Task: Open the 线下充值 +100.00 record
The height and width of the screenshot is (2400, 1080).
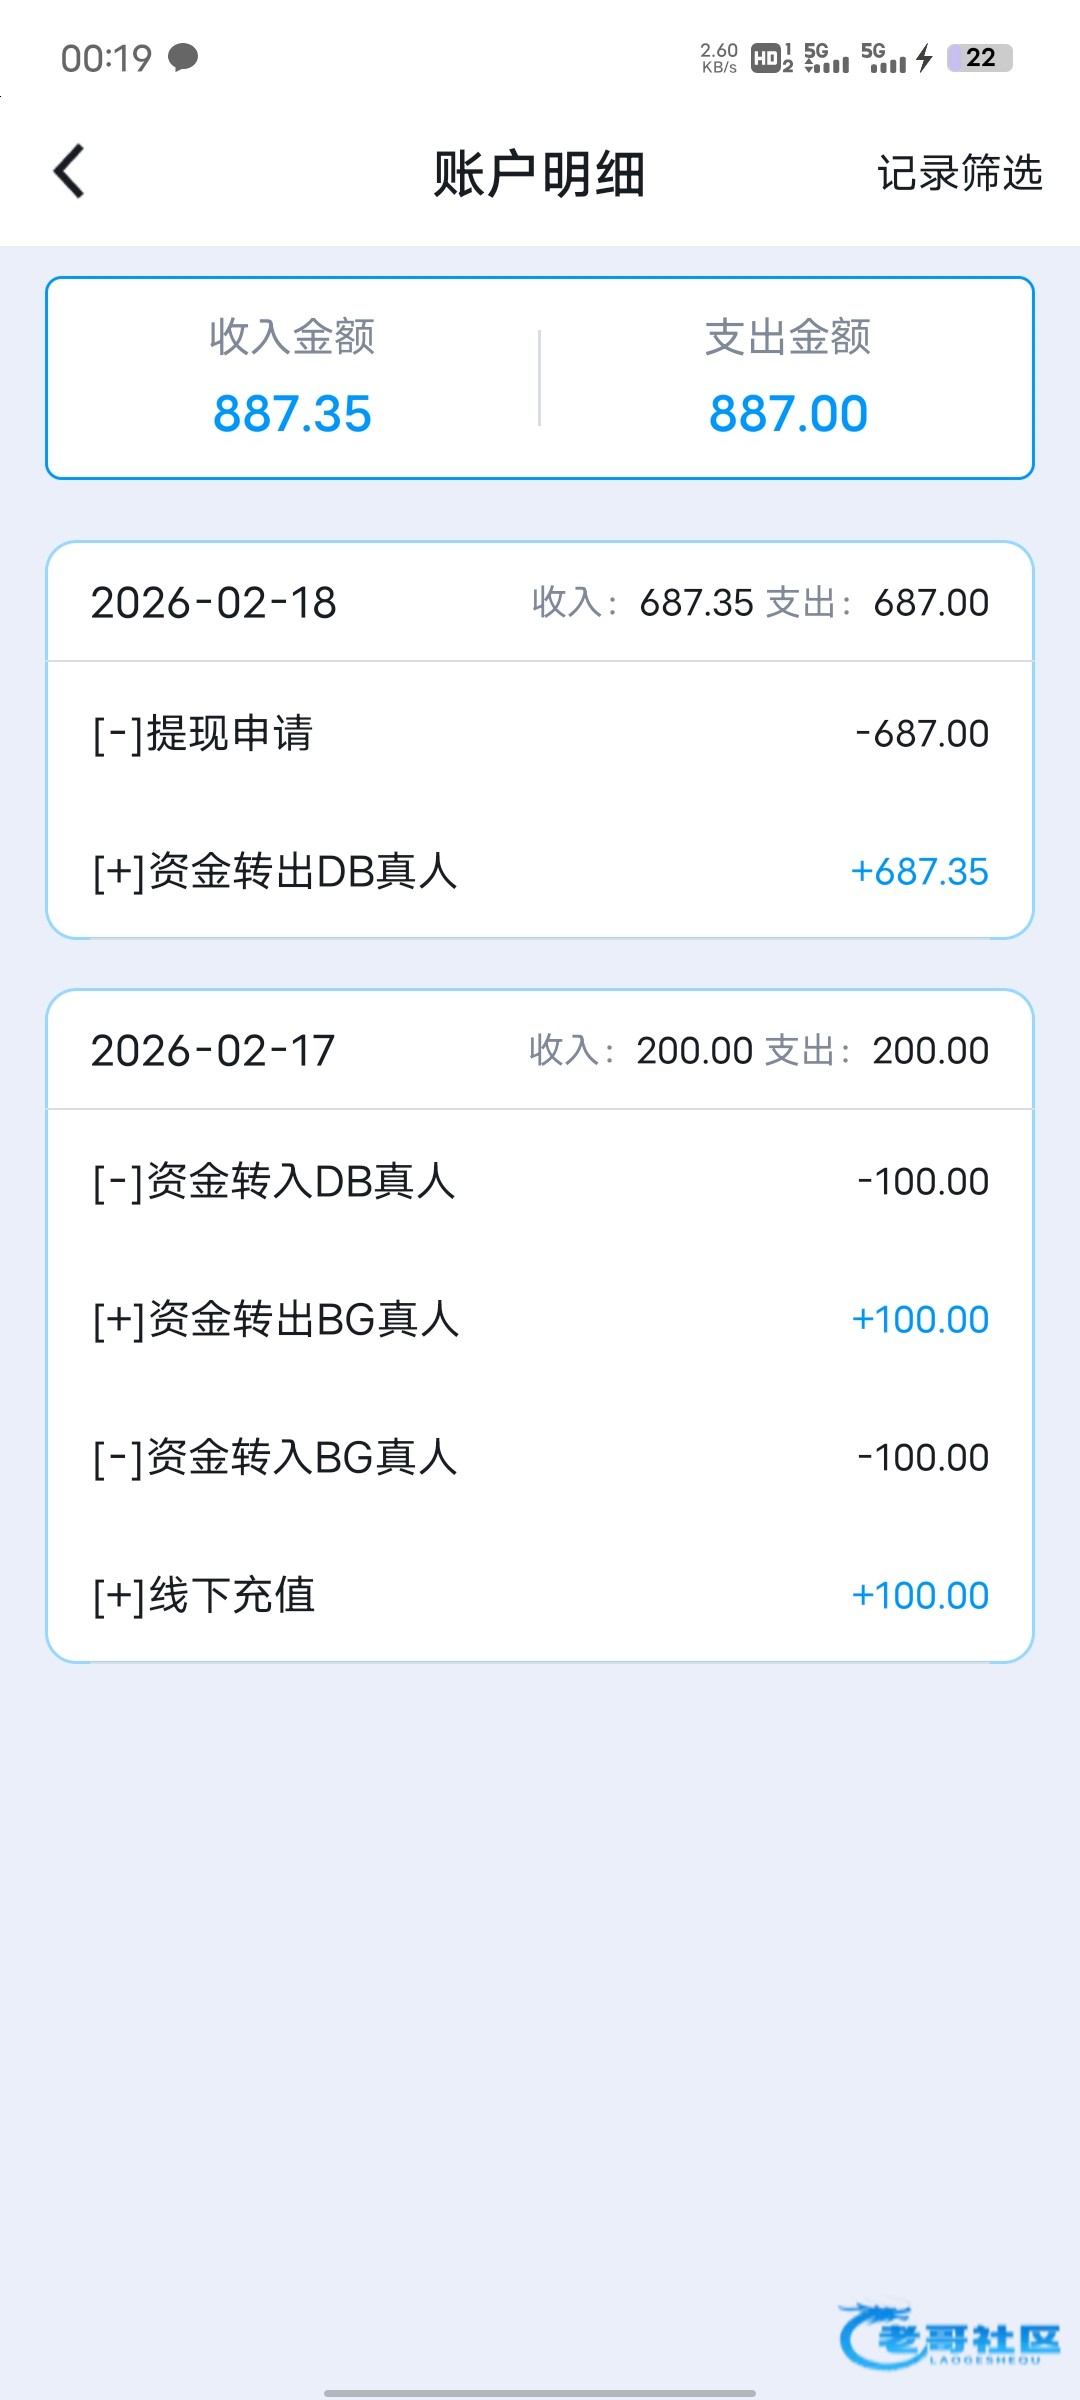Action: coord(540,1596)
